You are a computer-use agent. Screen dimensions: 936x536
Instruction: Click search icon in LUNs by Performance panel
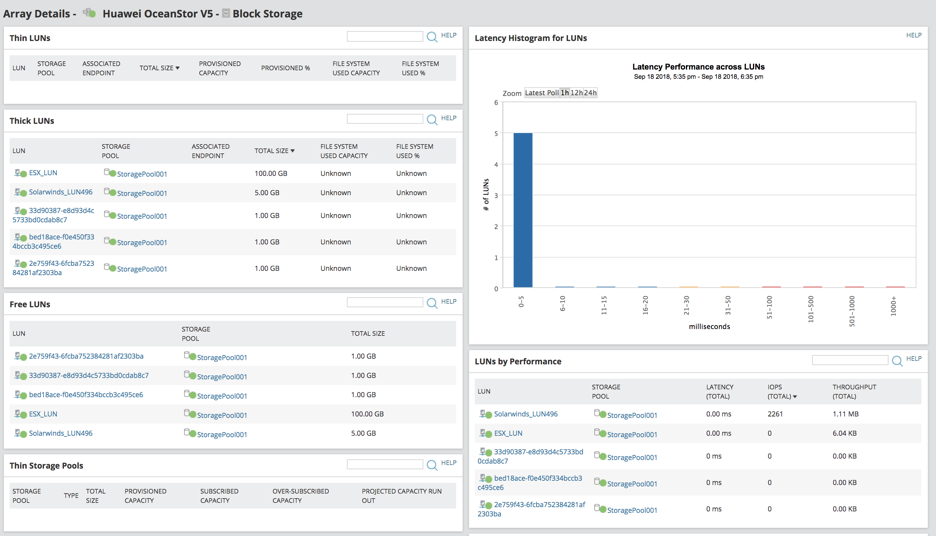897,361
